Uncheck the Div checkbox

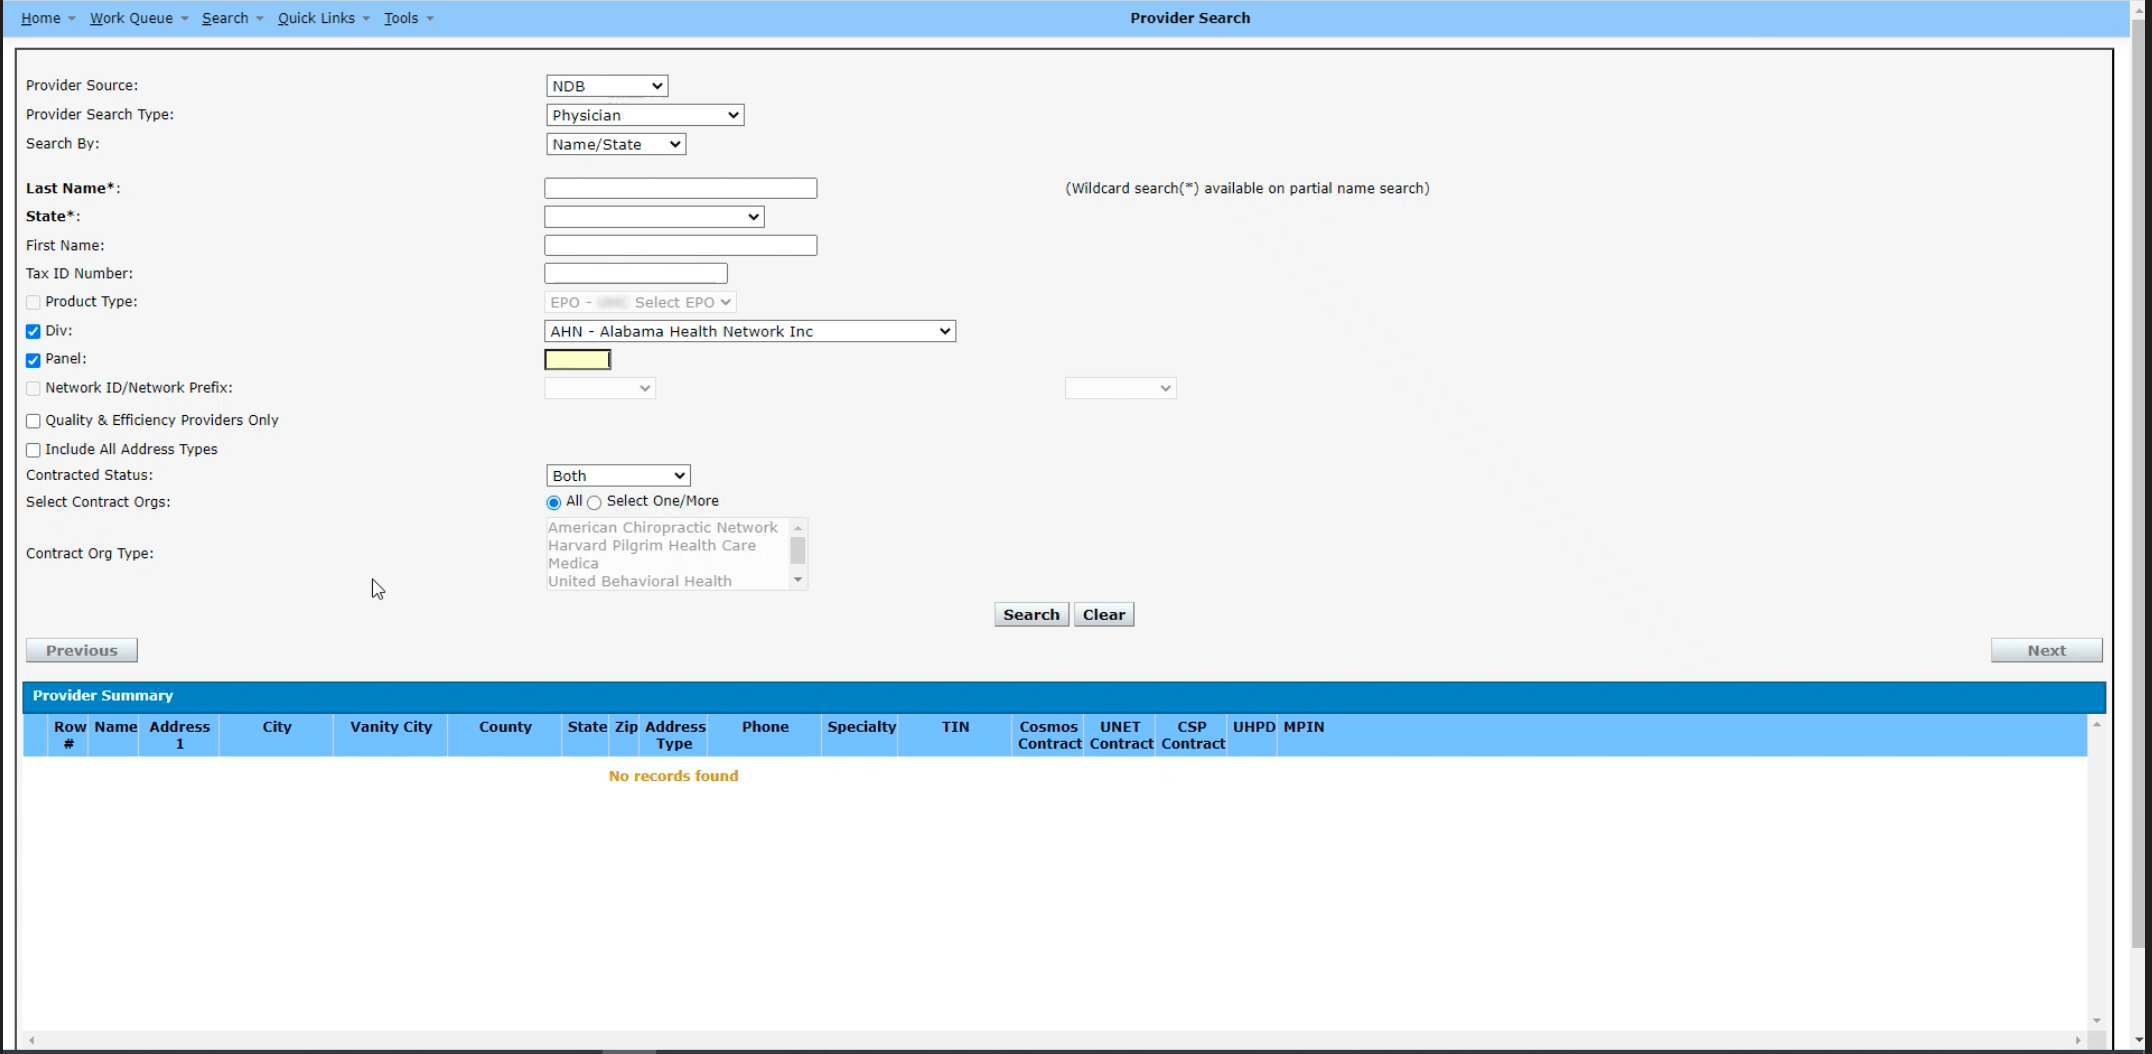pyautogui.click(x=33, y=331)
